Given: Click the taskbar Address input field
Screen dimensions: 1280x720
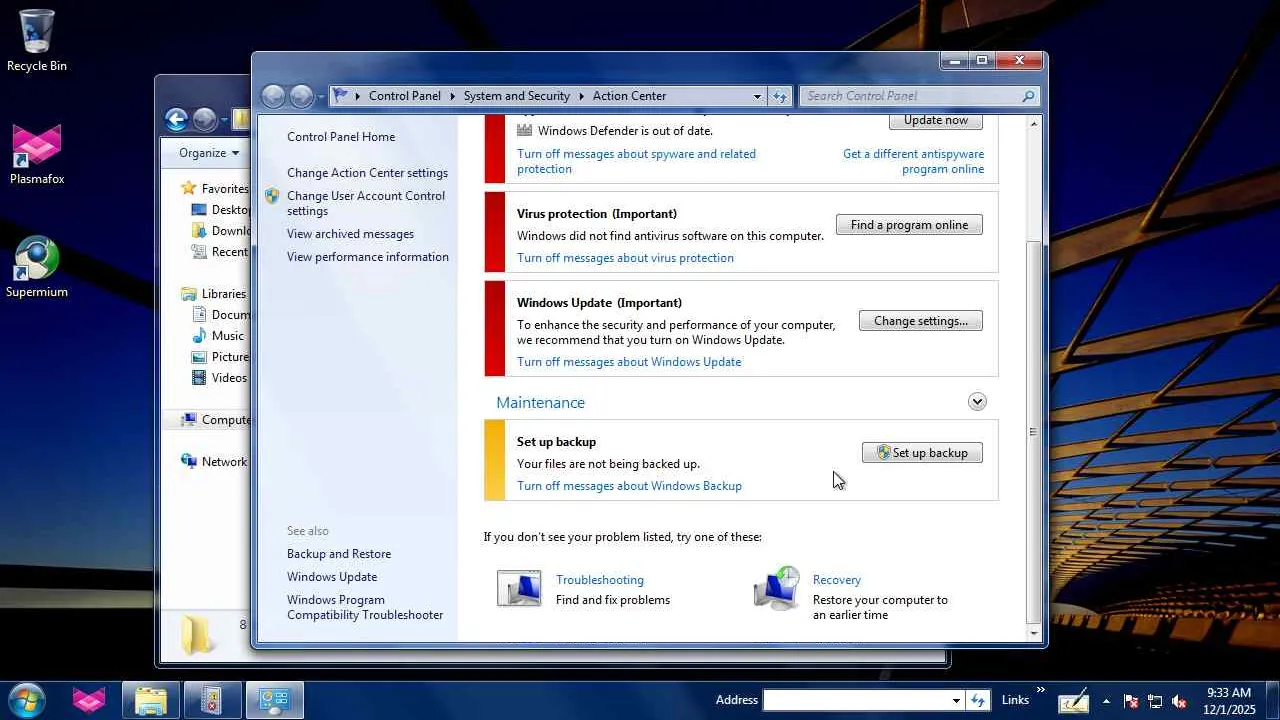Looking at the screenshot, I should click(855, 700).
